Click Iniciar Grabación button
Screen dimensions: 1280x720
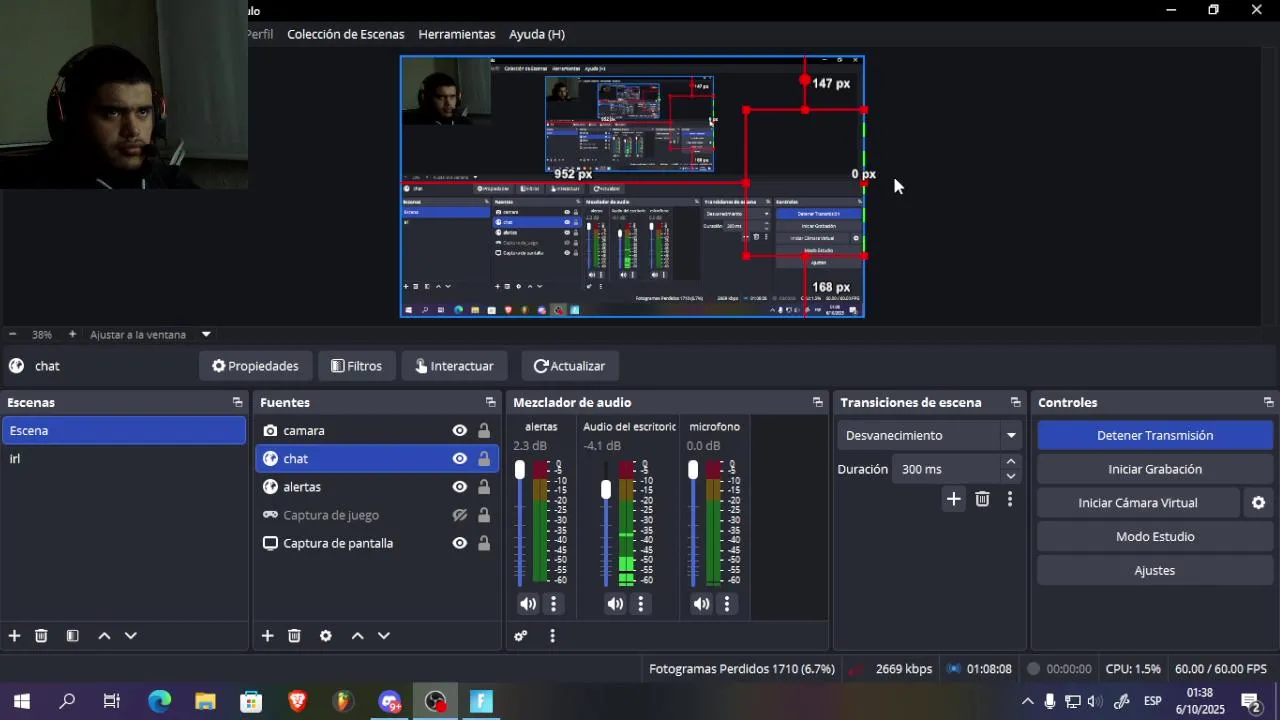(x=1155, y=469)
